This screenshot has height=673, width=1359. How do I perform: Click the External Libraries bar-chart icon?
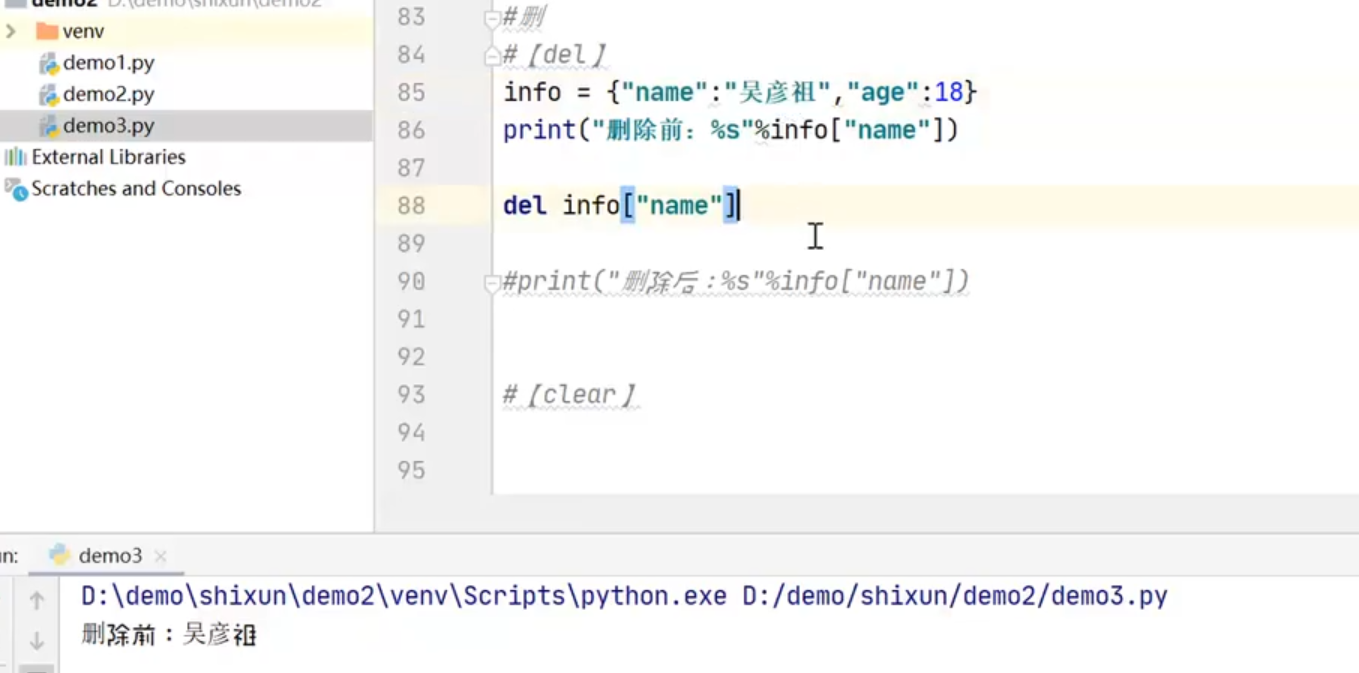tap(15, 157)
